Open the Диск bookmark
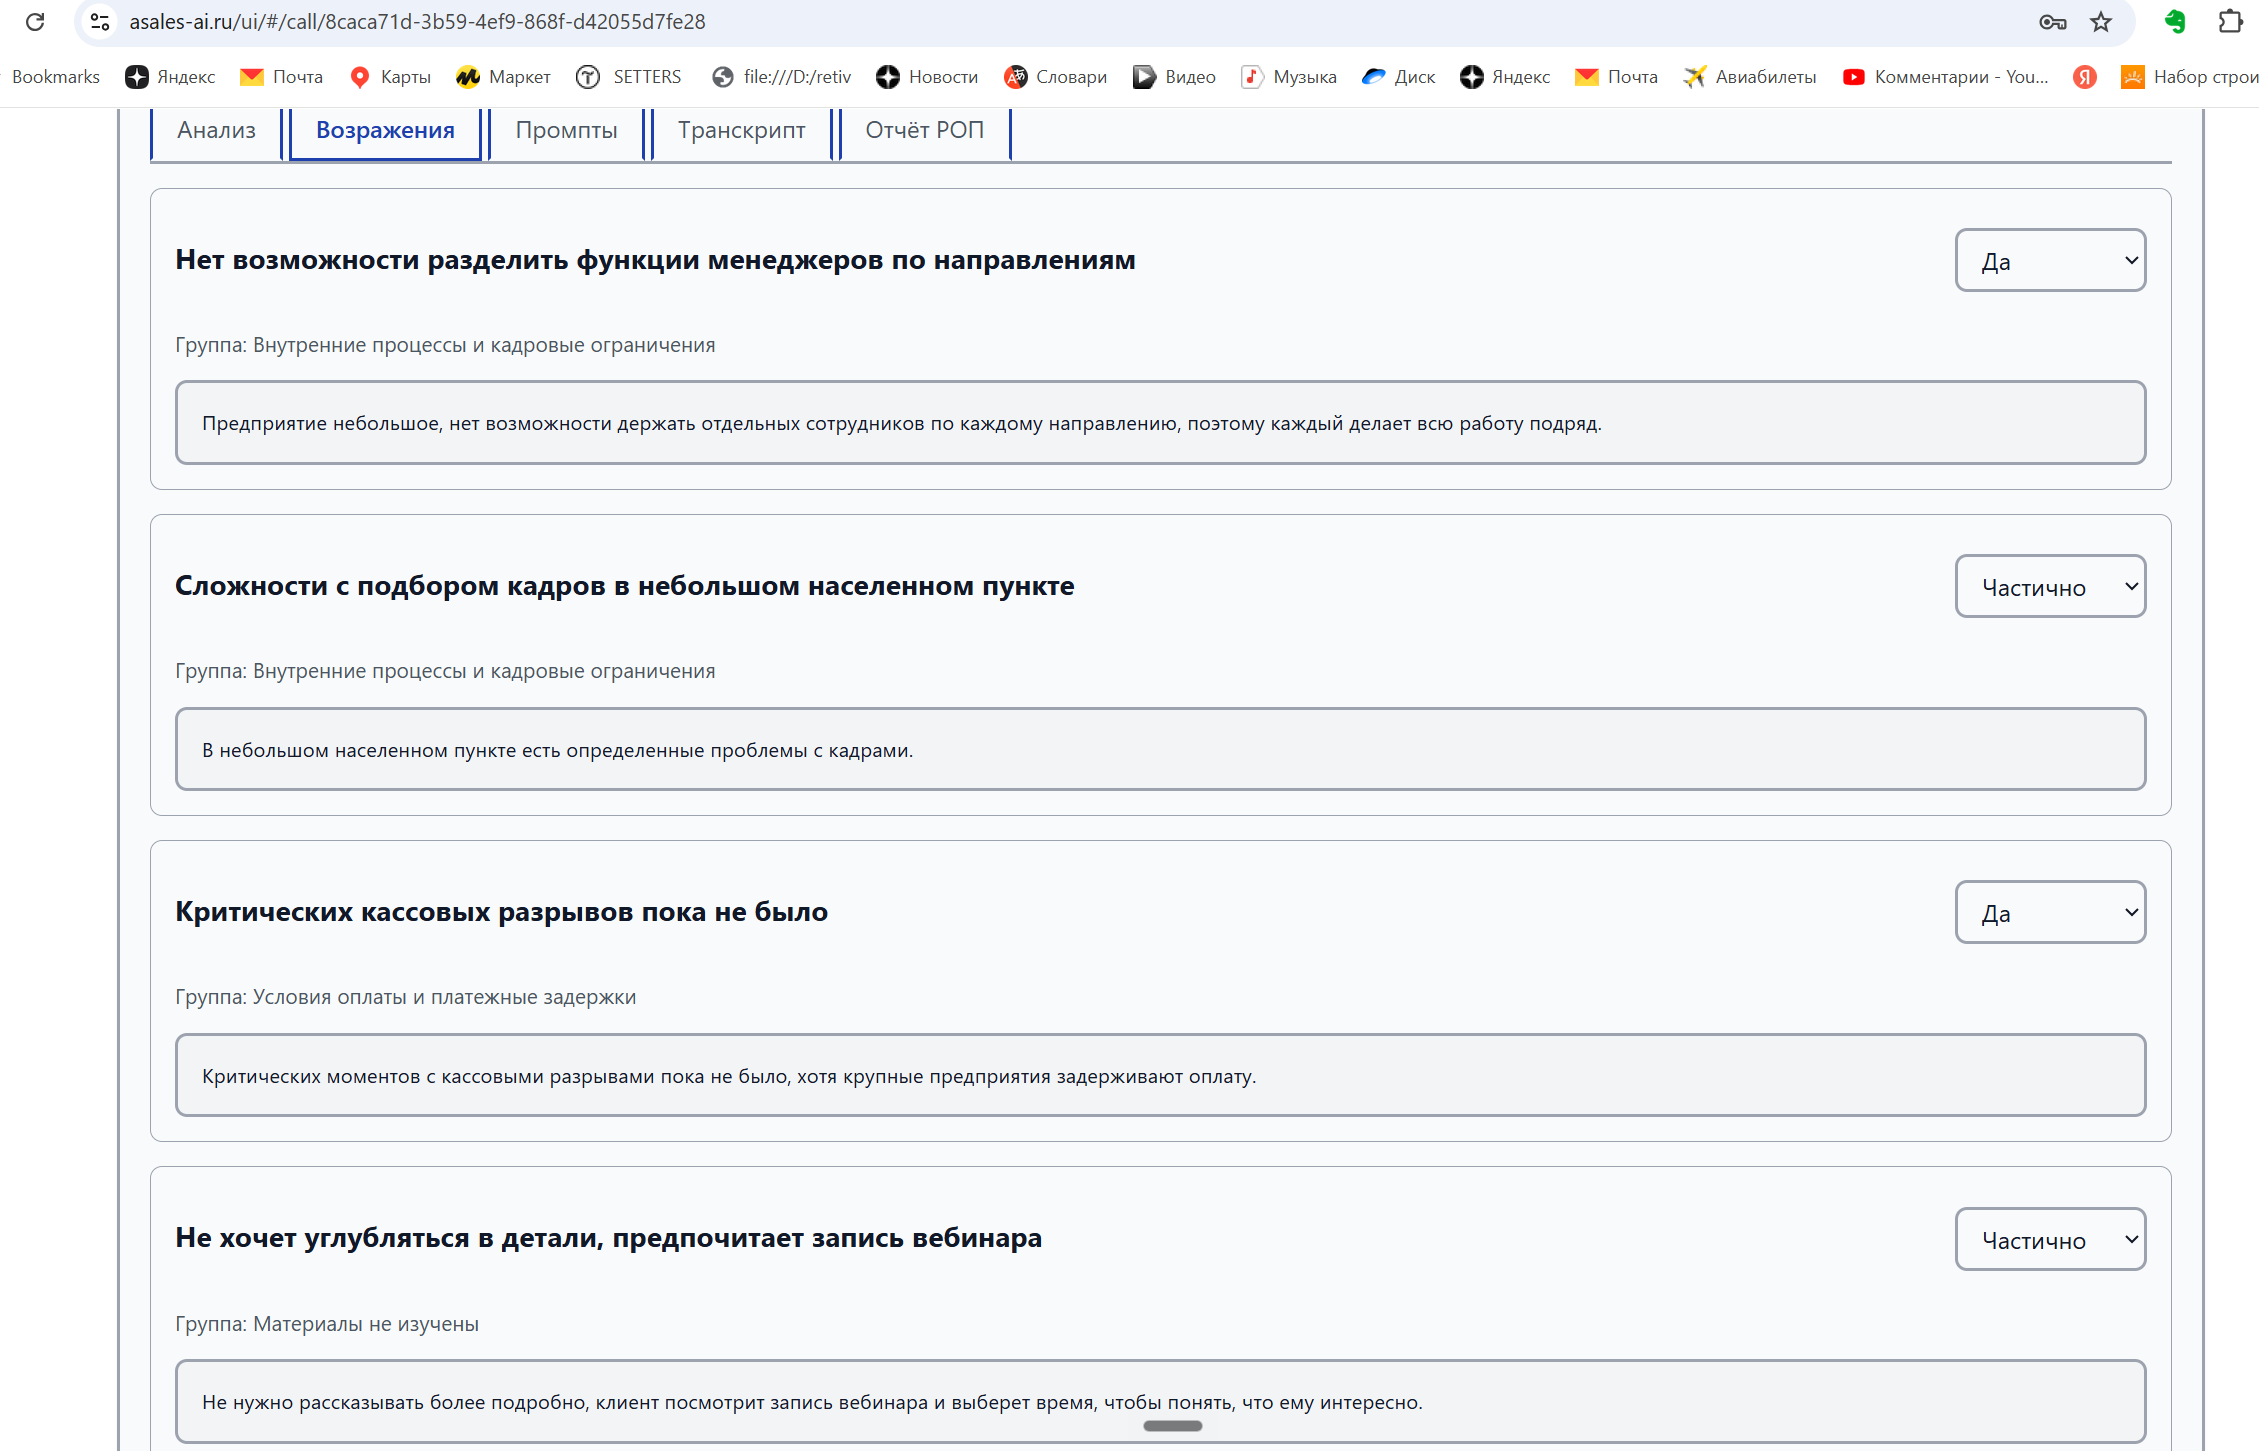 pos(1398,77)
